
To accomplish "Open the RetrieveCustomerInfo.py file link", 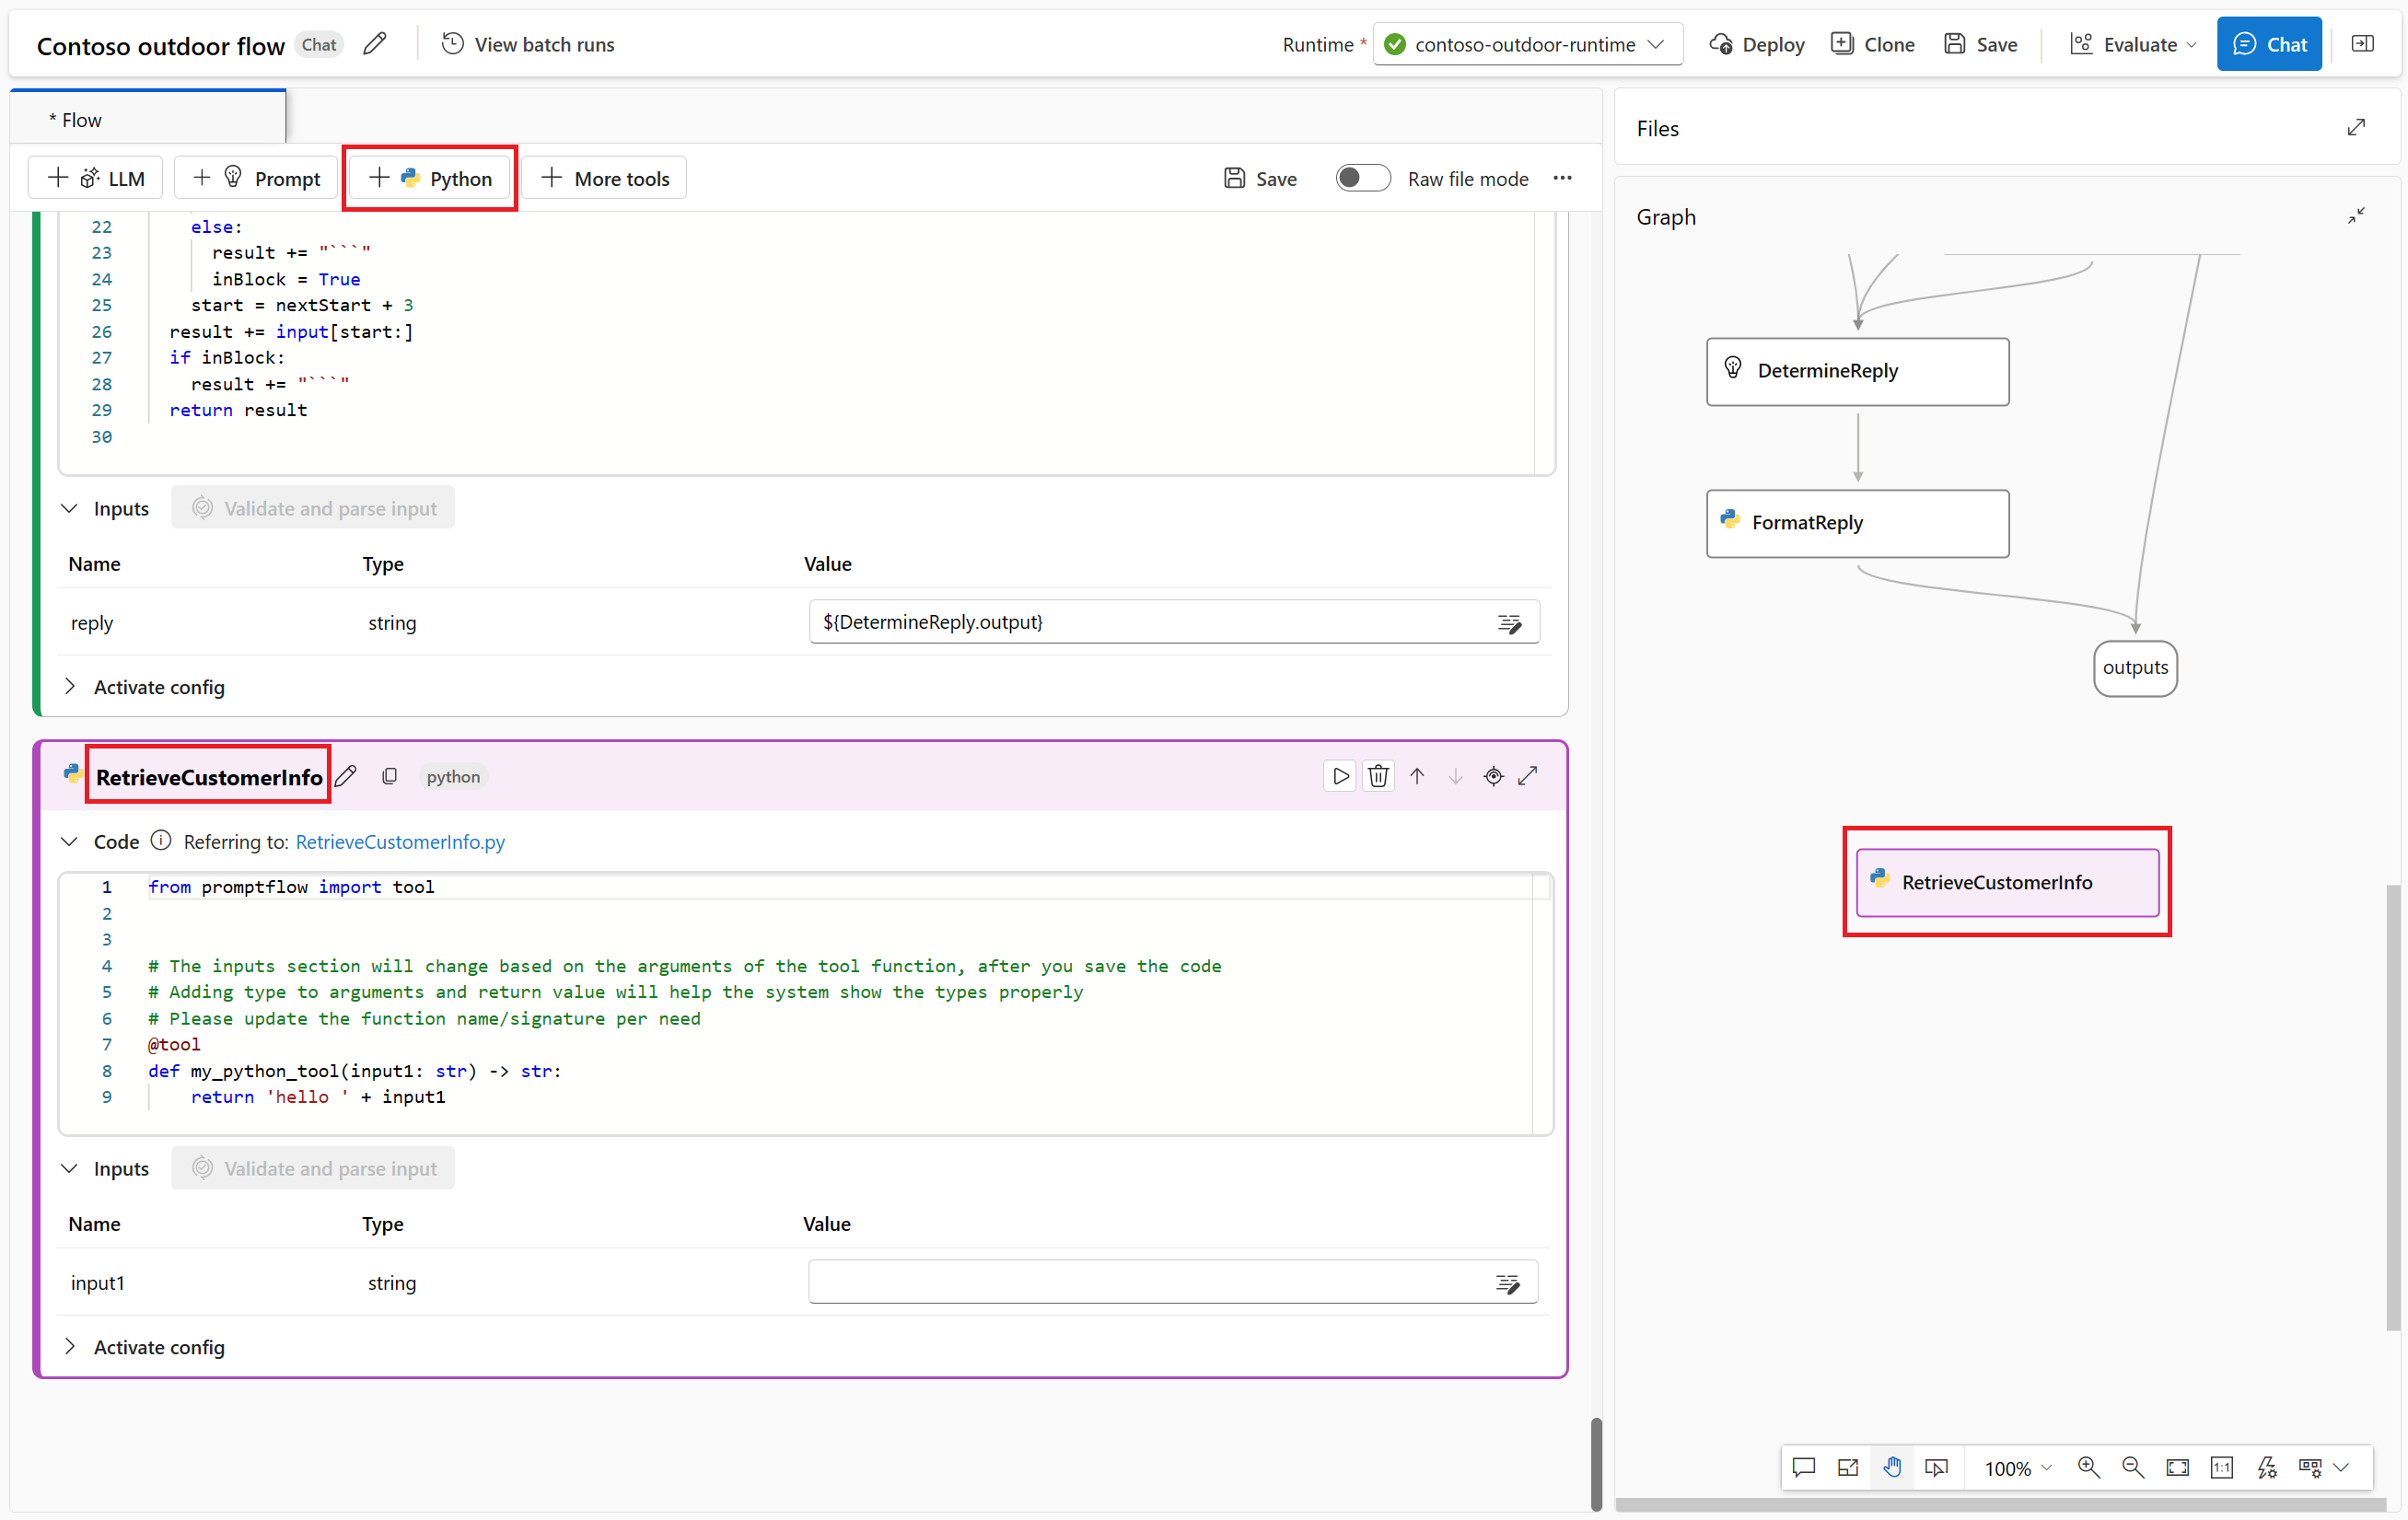I will pos(400,842).
